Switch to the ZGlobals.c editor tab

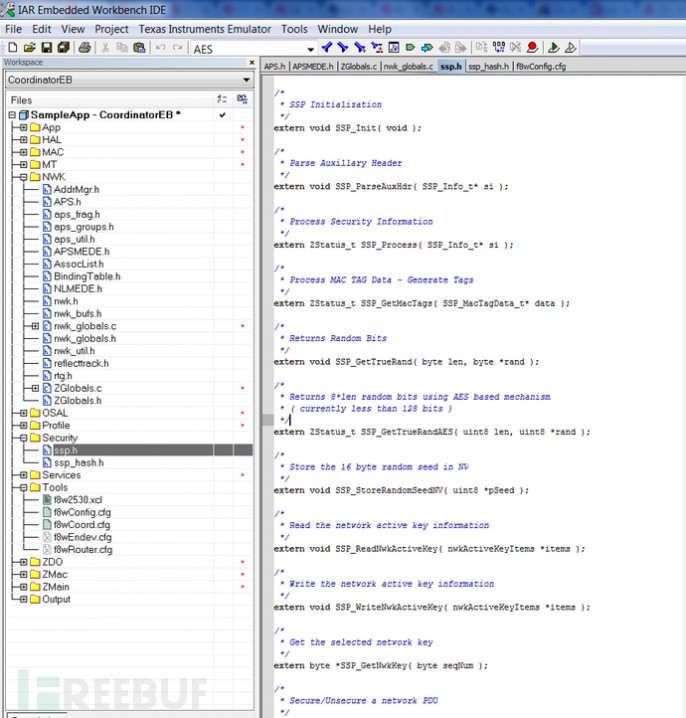coord(359,66)
